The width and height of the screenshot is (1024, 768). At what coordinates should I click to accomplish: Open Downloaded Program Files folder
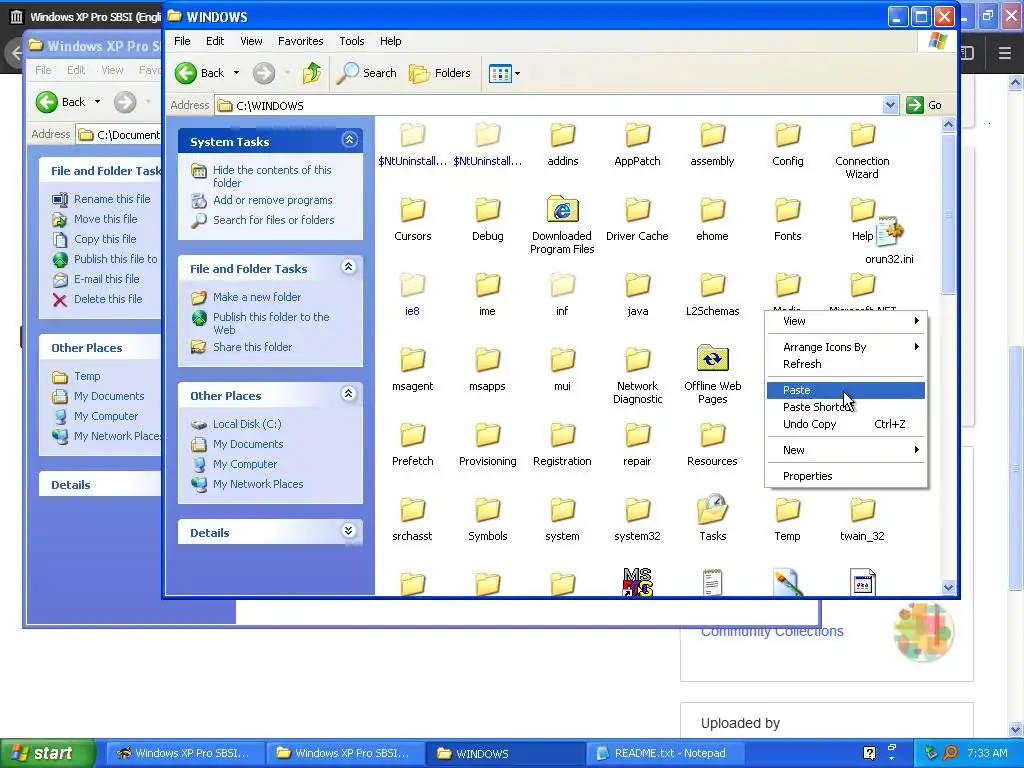(562, 227)
